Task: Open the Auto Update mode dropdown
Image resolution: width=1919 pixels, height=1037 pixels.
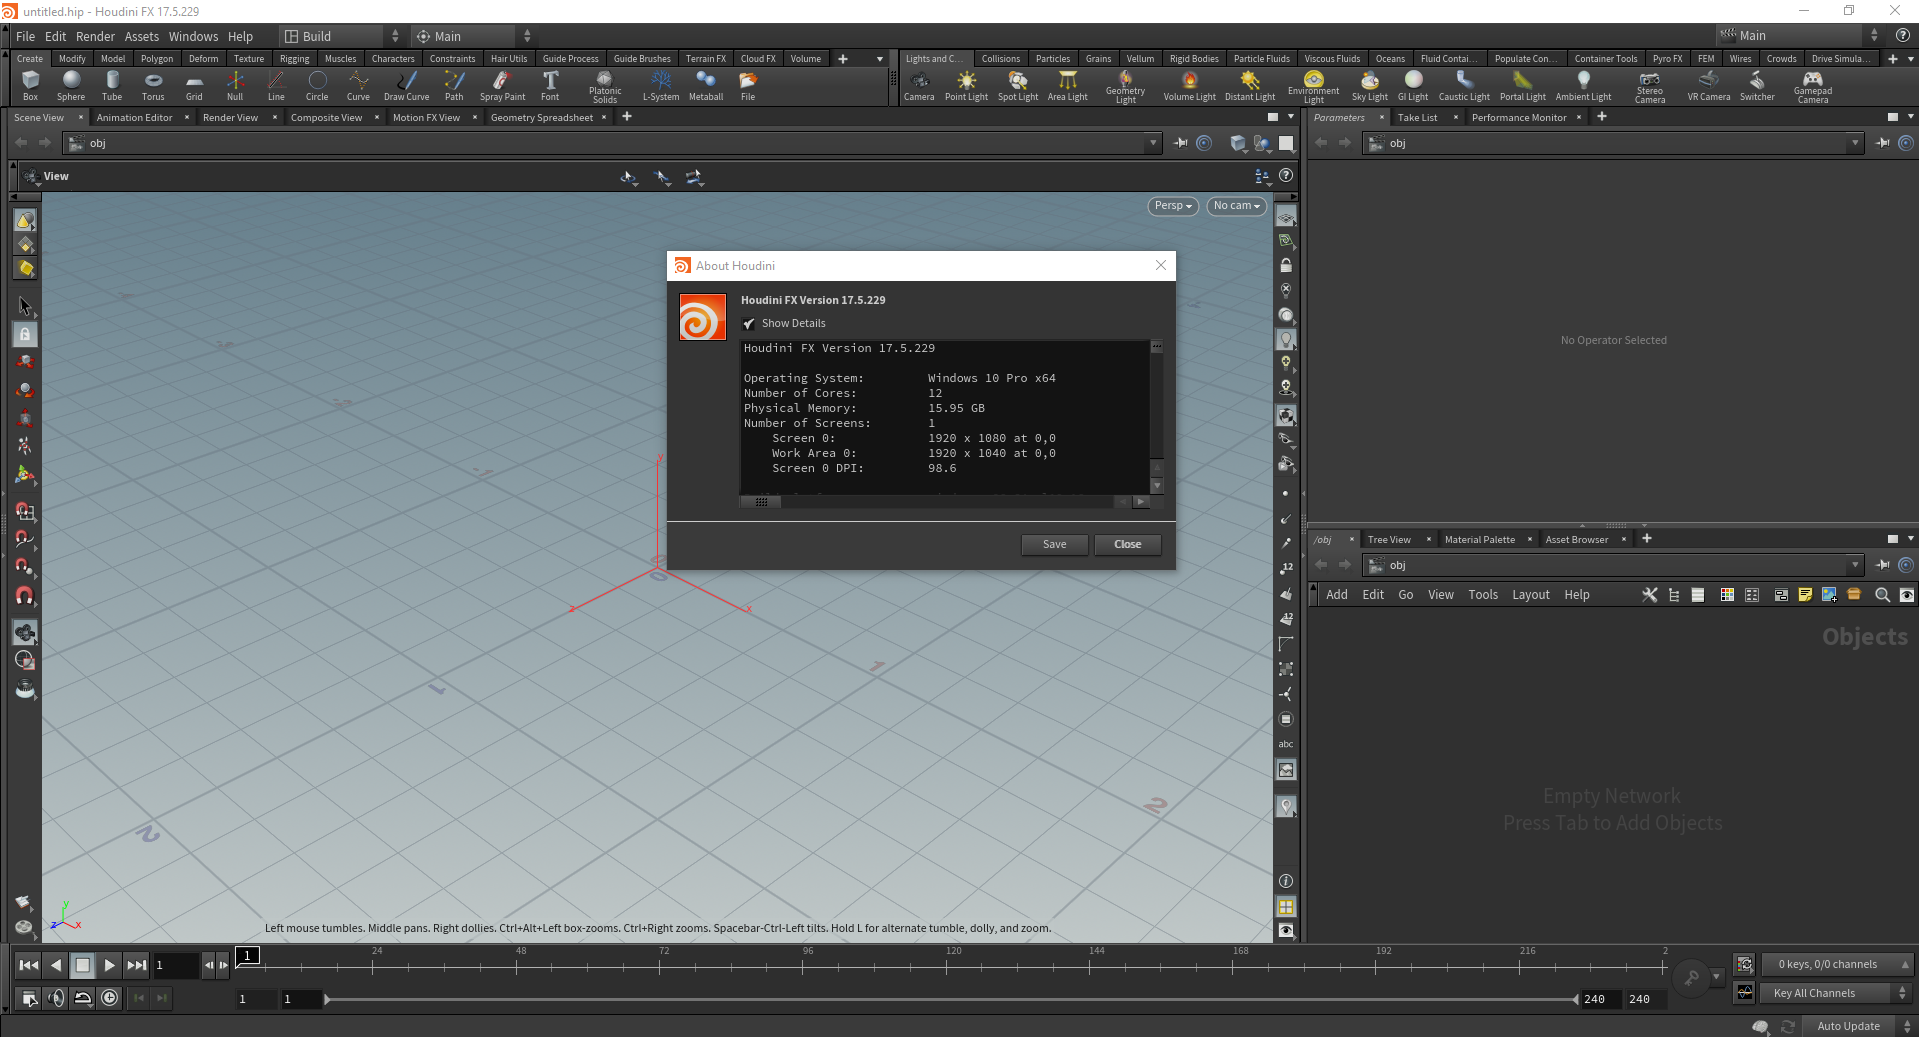Action: tap(1858, 1026)
